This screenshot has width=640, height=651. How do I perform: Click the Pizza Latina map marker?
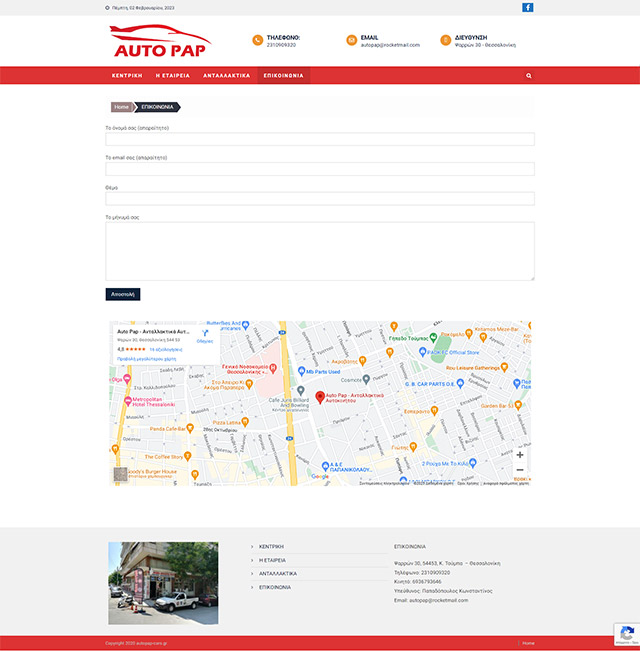(x=245, y=422)
